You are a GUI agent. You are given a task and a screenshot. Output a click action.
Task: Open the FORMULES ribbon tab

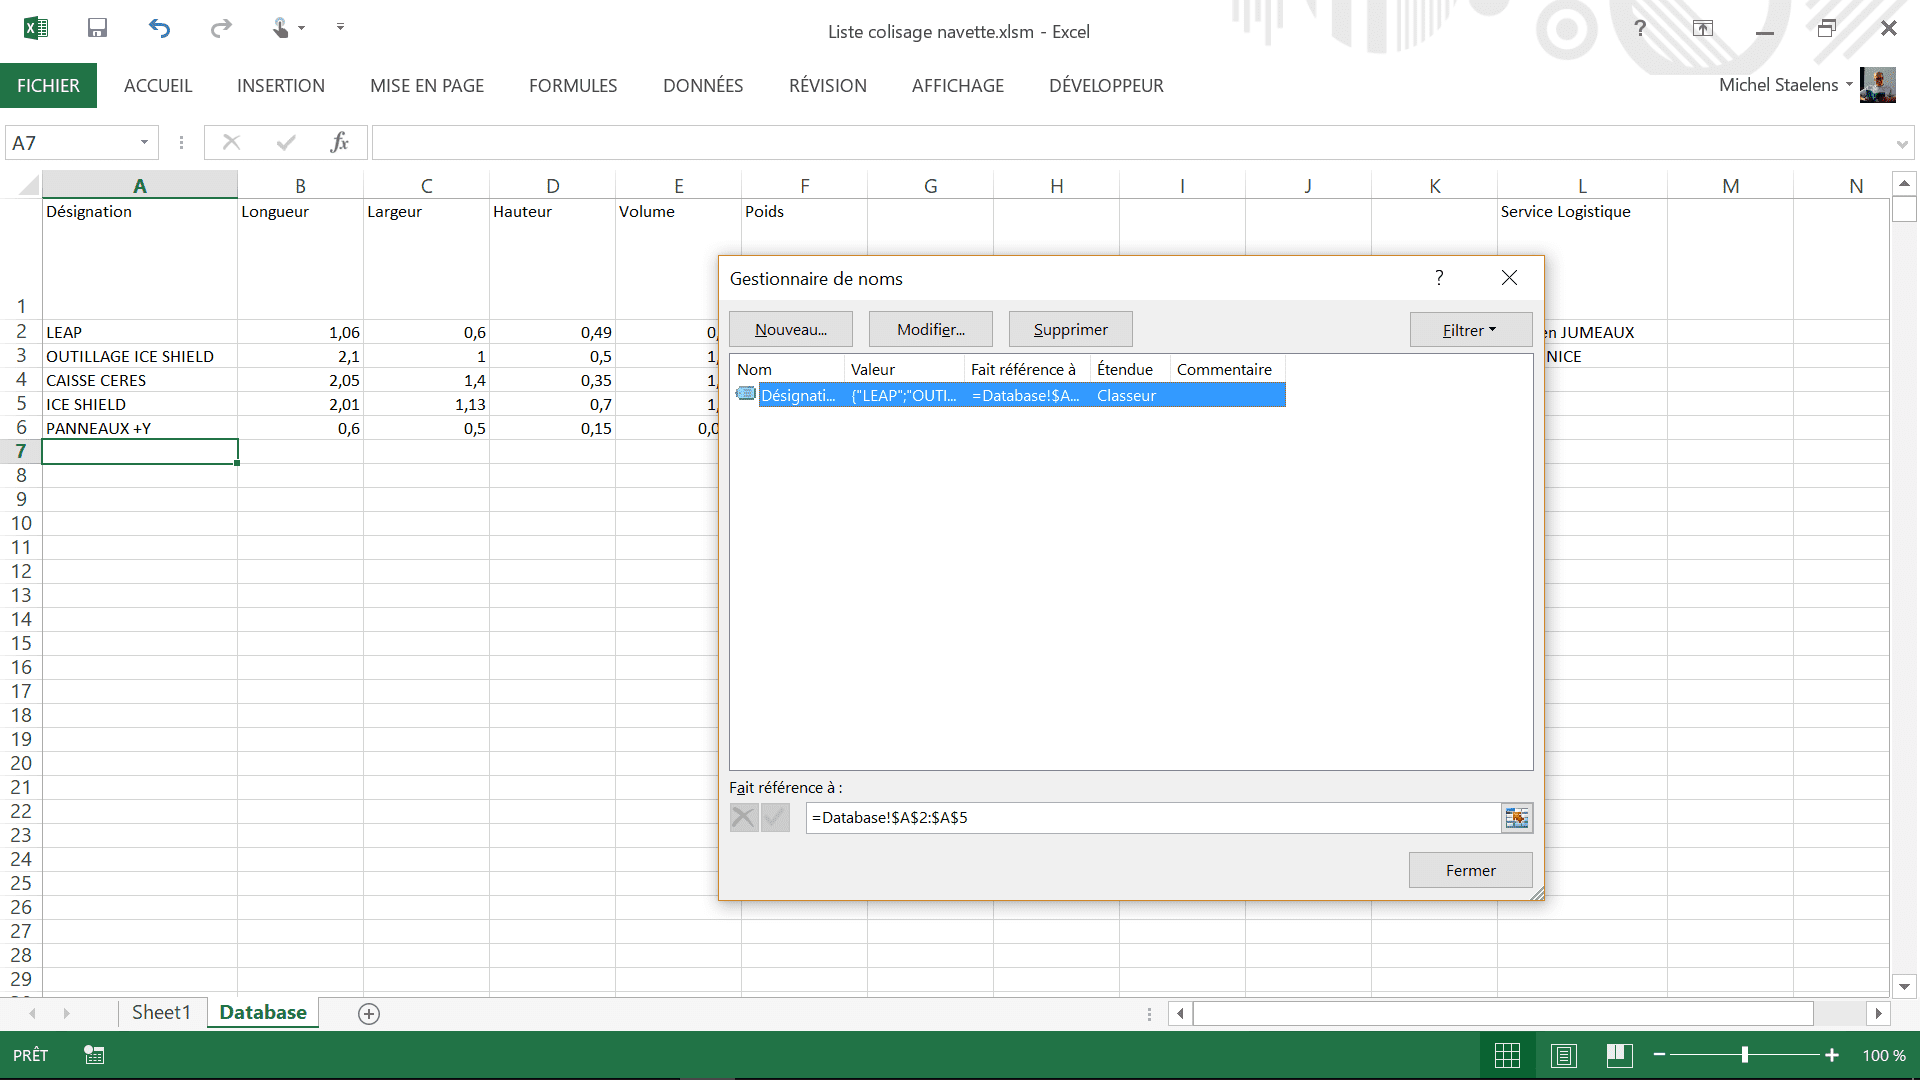573,86
